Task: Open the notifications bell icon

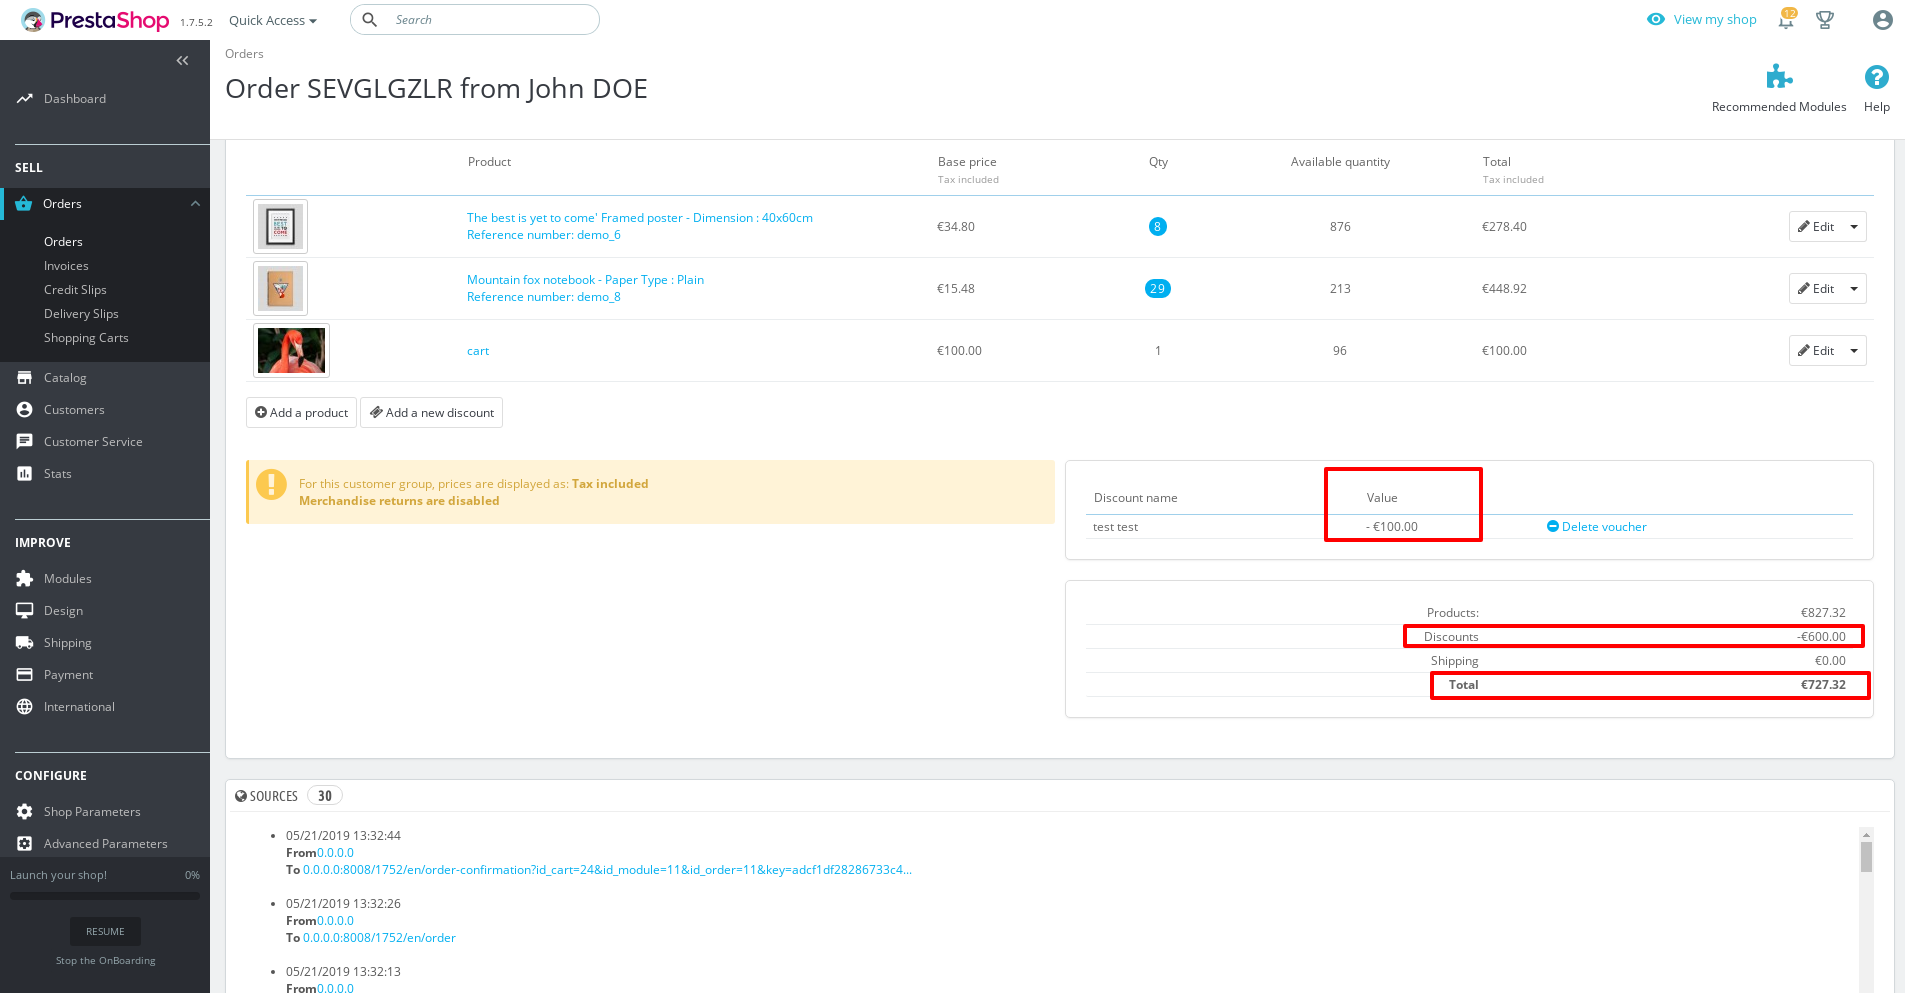Action: [1786, 20]
